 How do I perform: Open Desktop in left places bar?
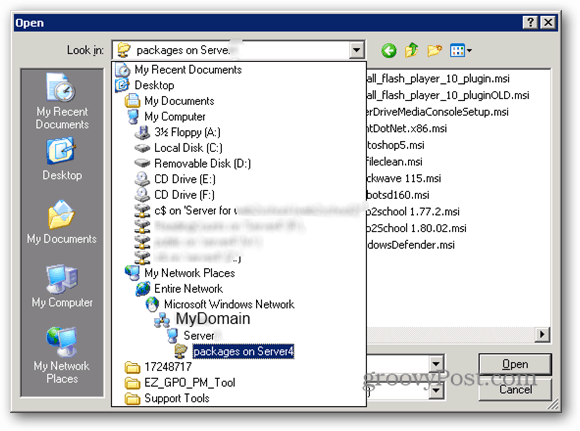click(x=62, y=159)
